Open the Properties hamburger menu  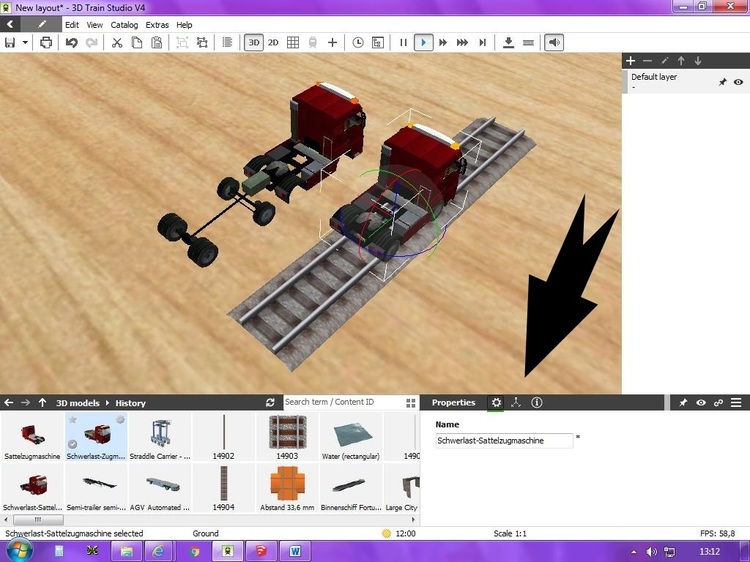pyautogui.click(x=736, y=403)
